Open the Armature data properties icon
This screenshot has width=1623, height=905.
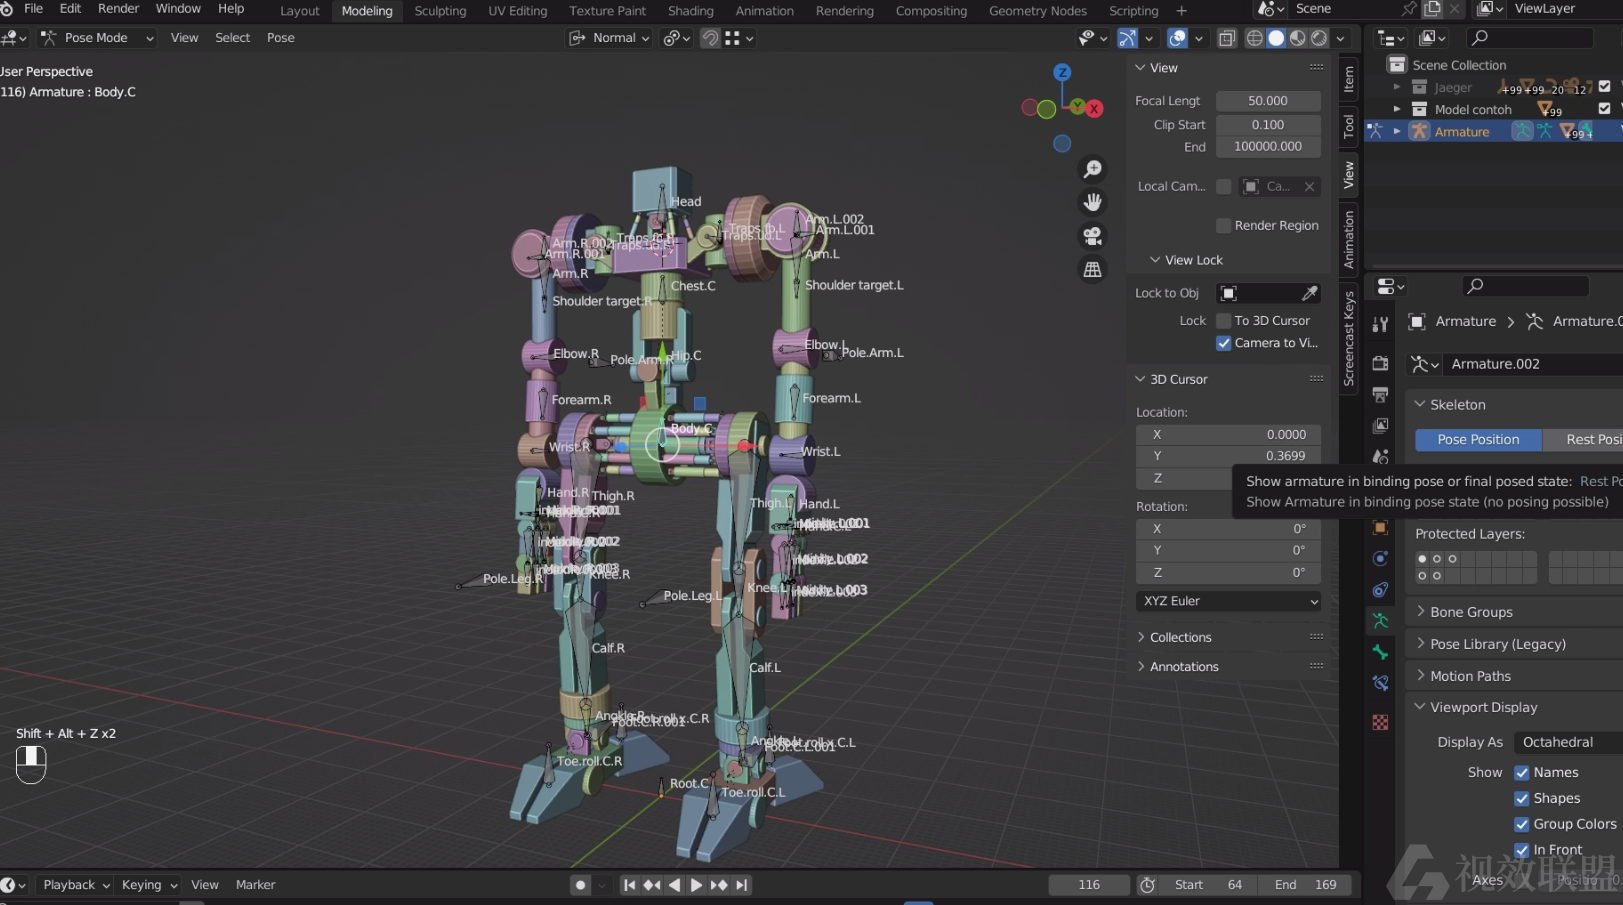1380,620
